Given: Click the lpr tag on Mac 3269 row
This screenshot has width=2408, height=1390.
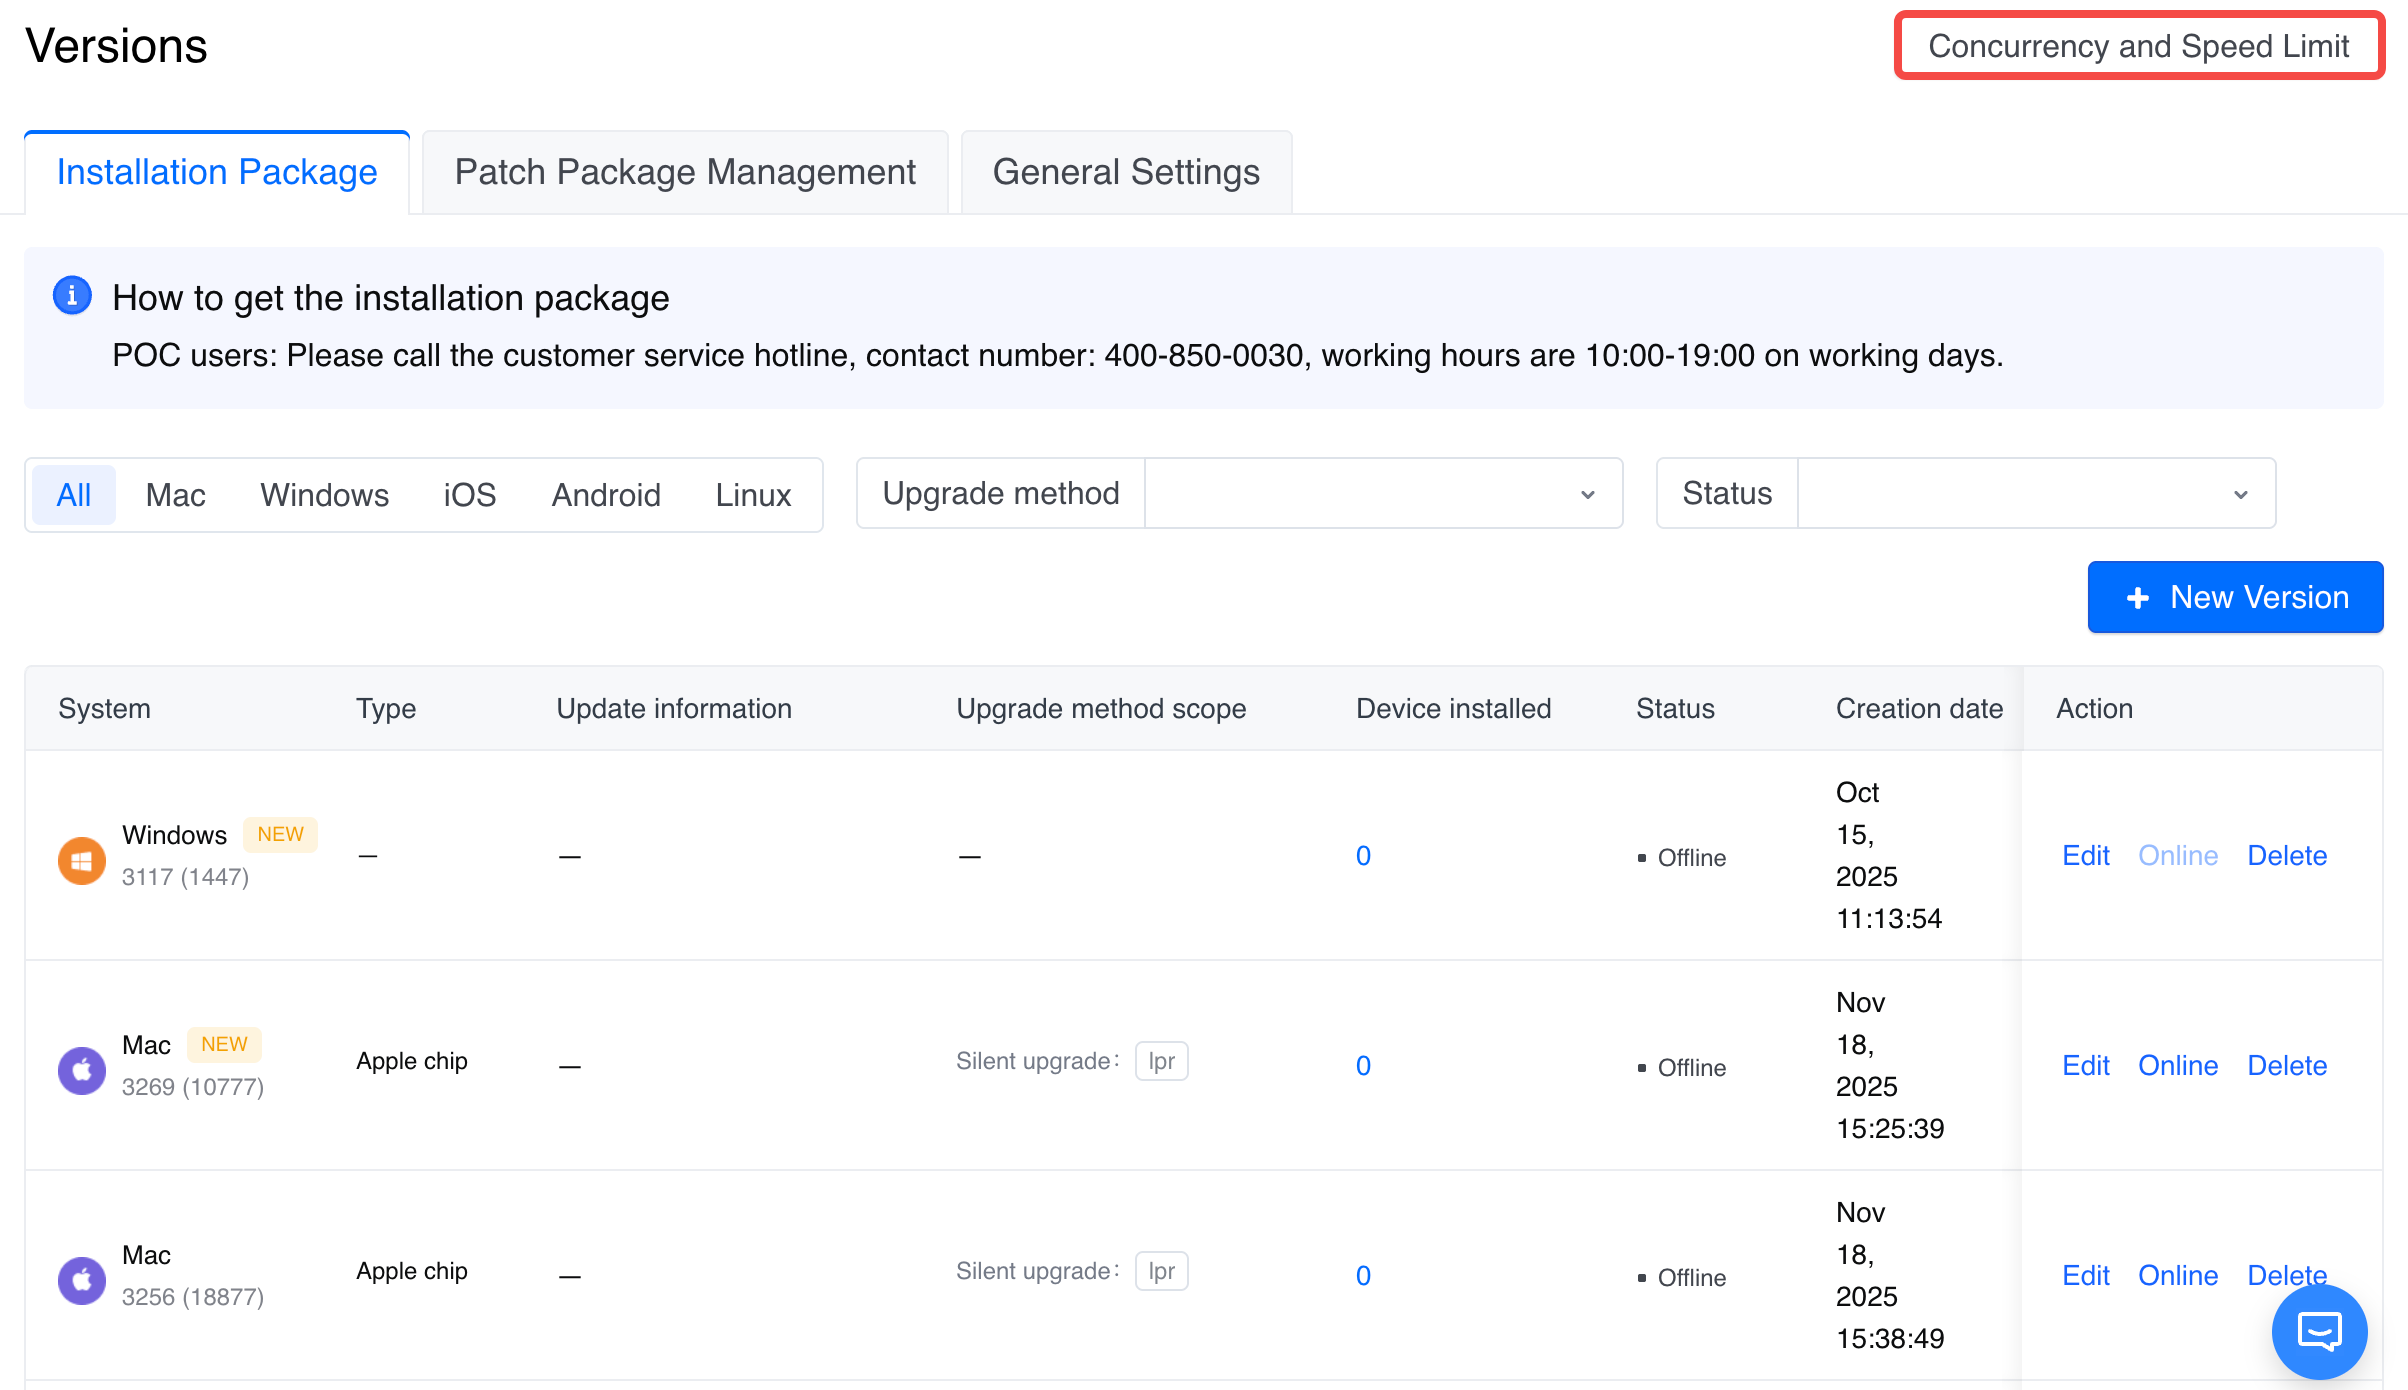Looking at the screenshot, I should 1161,1061.
